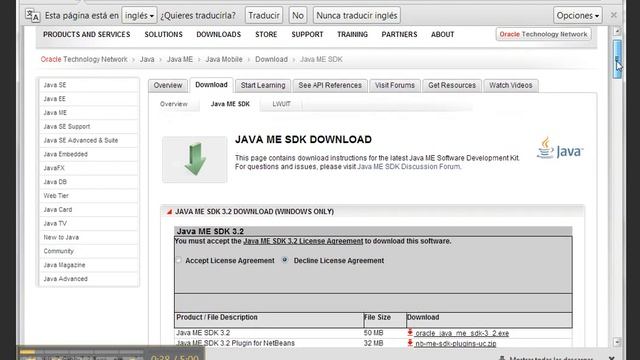Open See API References tab
This screenshot has width=640, height=360.
pos(330,85)
